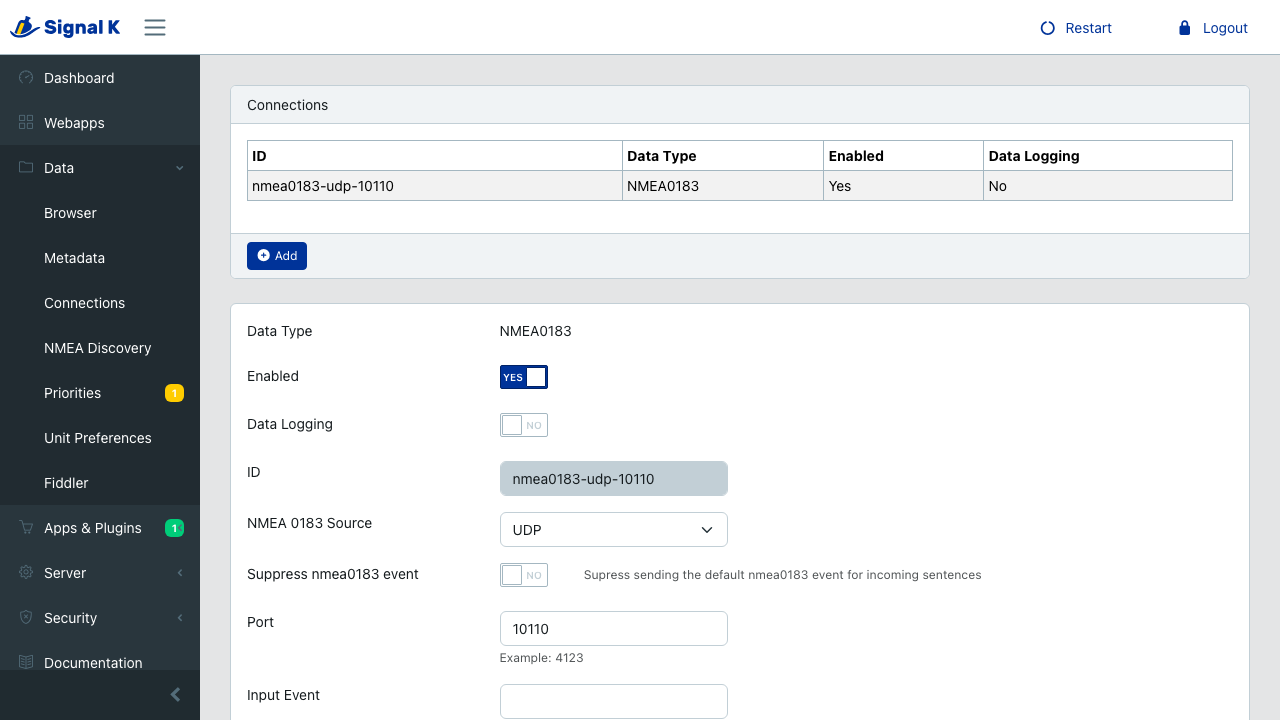Open the NMEA 0183 Source dropdown
1280x720 pixels.
614,530
